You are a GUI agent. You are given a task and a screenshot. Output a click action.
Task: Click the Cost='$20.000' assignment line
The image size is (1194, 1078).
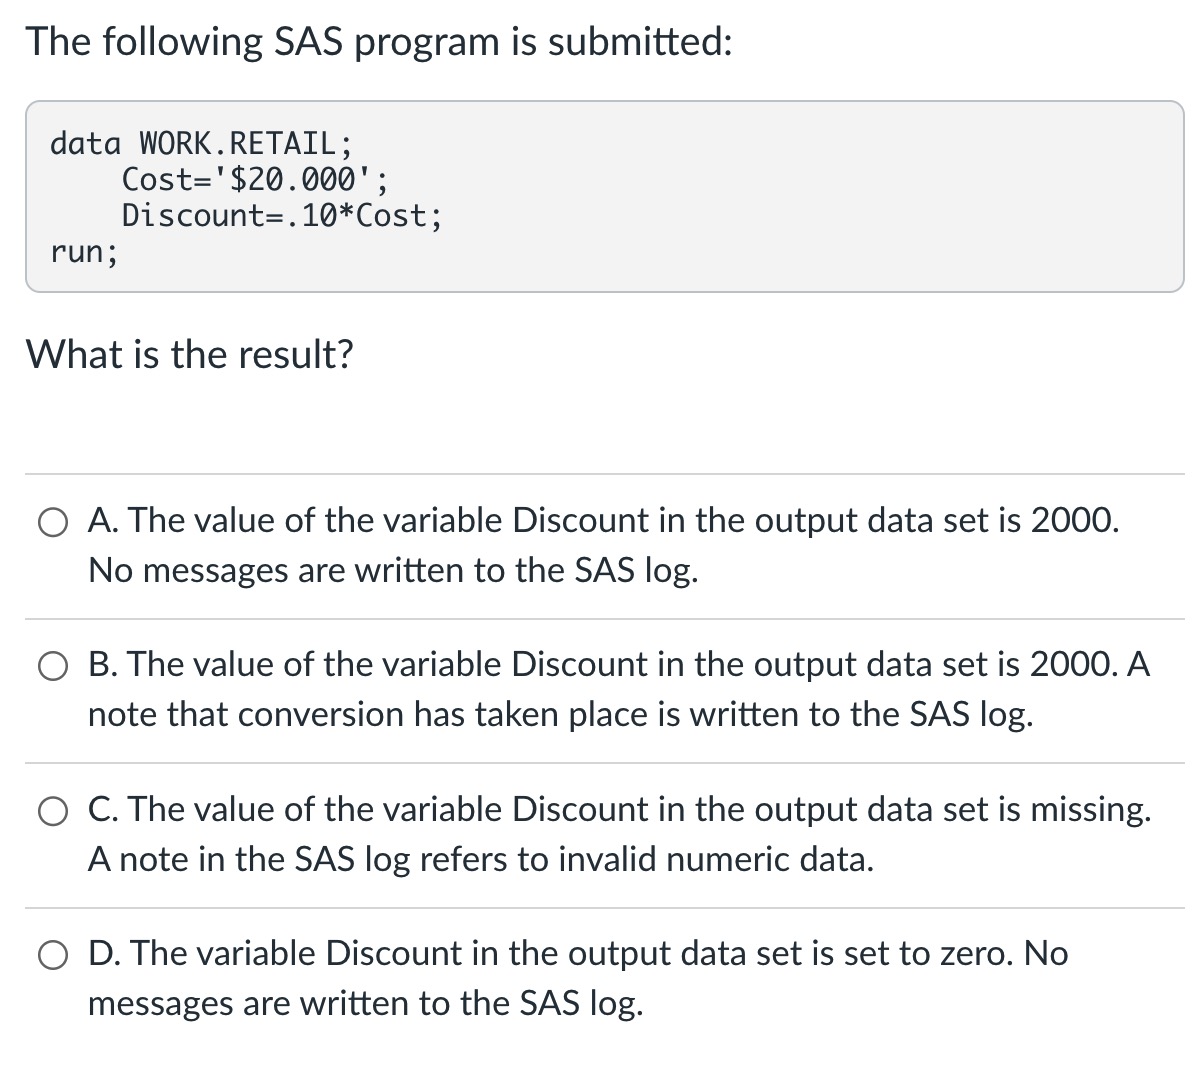point(255,180)
